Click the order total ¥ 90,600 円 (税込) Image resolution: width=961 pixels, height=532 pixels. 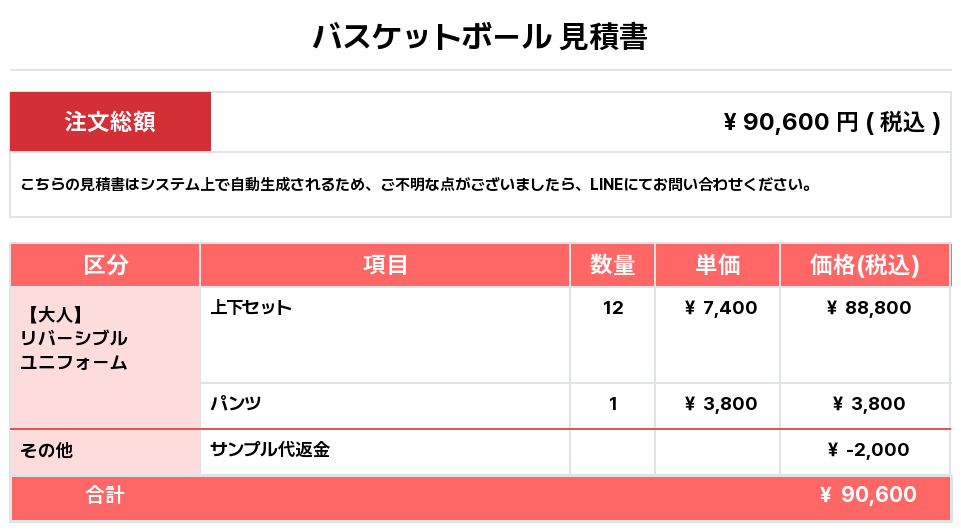click(x=832, y=122)
